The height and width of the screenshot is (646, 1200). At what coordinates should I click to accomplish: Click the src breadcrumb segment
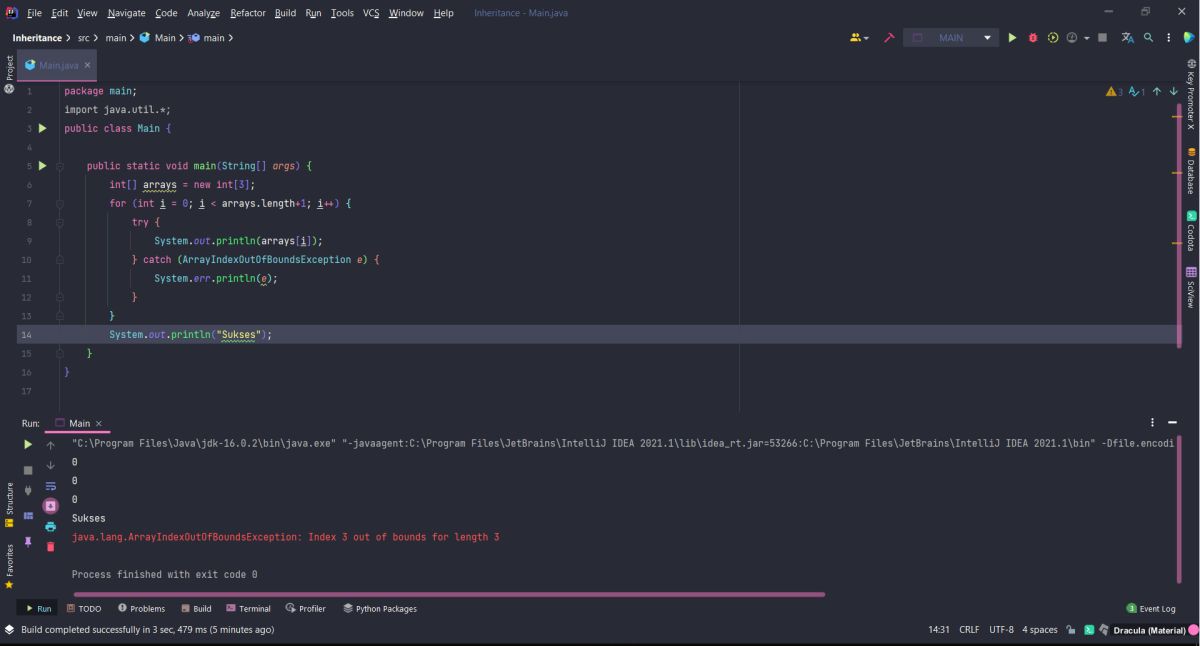point(83,38)
